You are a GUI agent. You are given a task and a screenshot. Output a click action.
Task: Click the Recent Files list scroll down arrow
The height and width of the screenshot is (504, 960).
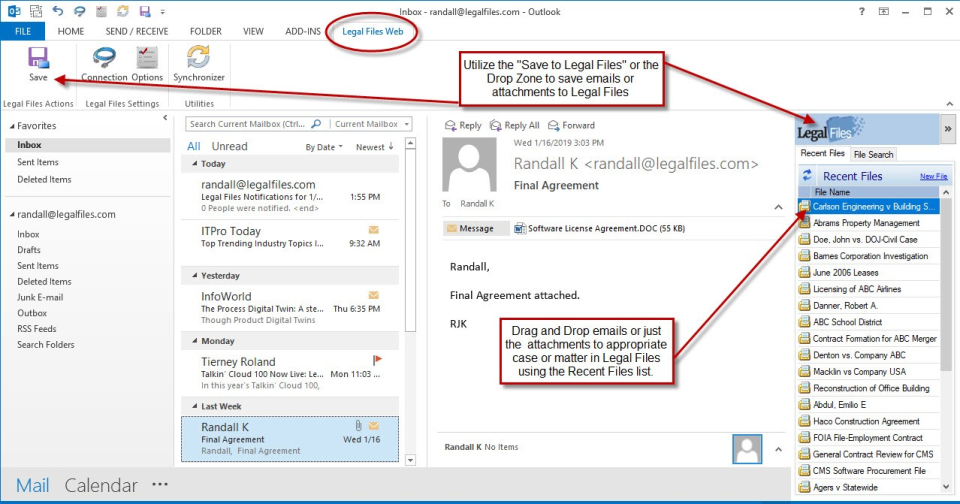click(946, 487)
